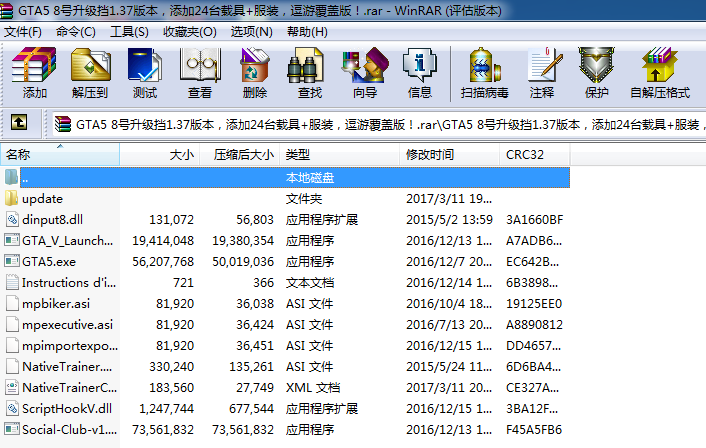This screenshot has width=706, height=448.
Task: Click the 删除 (Delete) toolbar icon
Action: pyautogui.click(x=255, y=66)
